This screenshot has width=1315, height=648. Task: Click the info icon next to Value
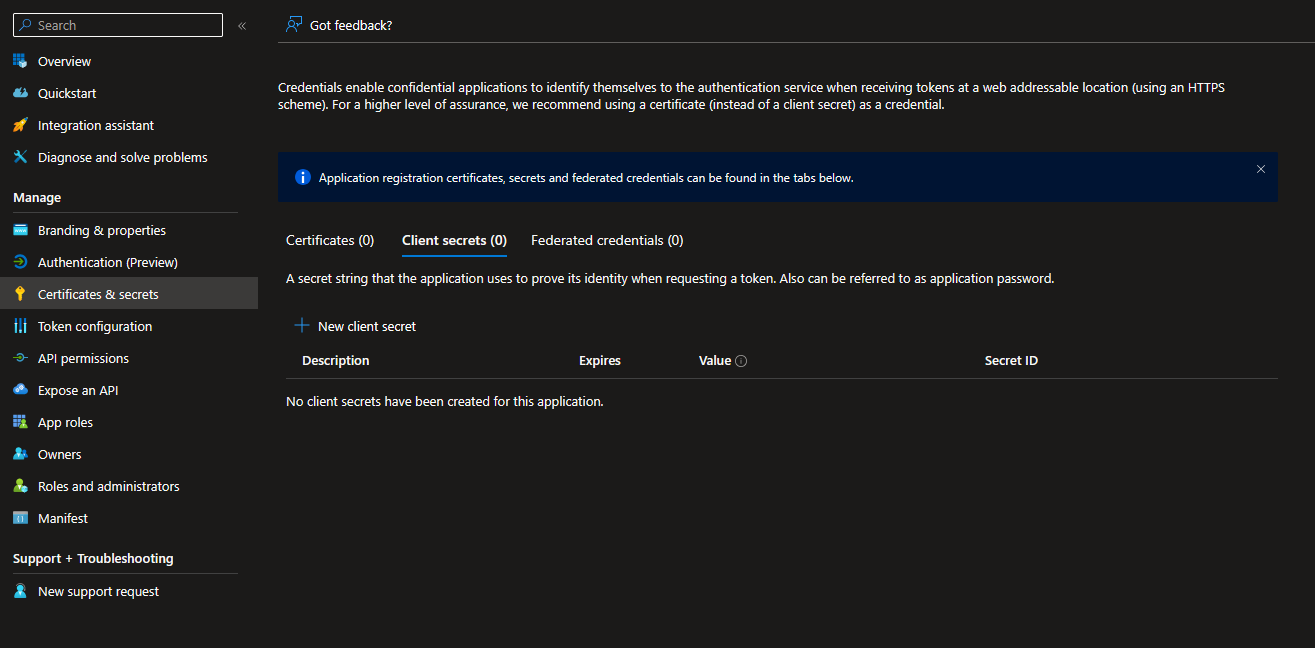tap(741, 361)
